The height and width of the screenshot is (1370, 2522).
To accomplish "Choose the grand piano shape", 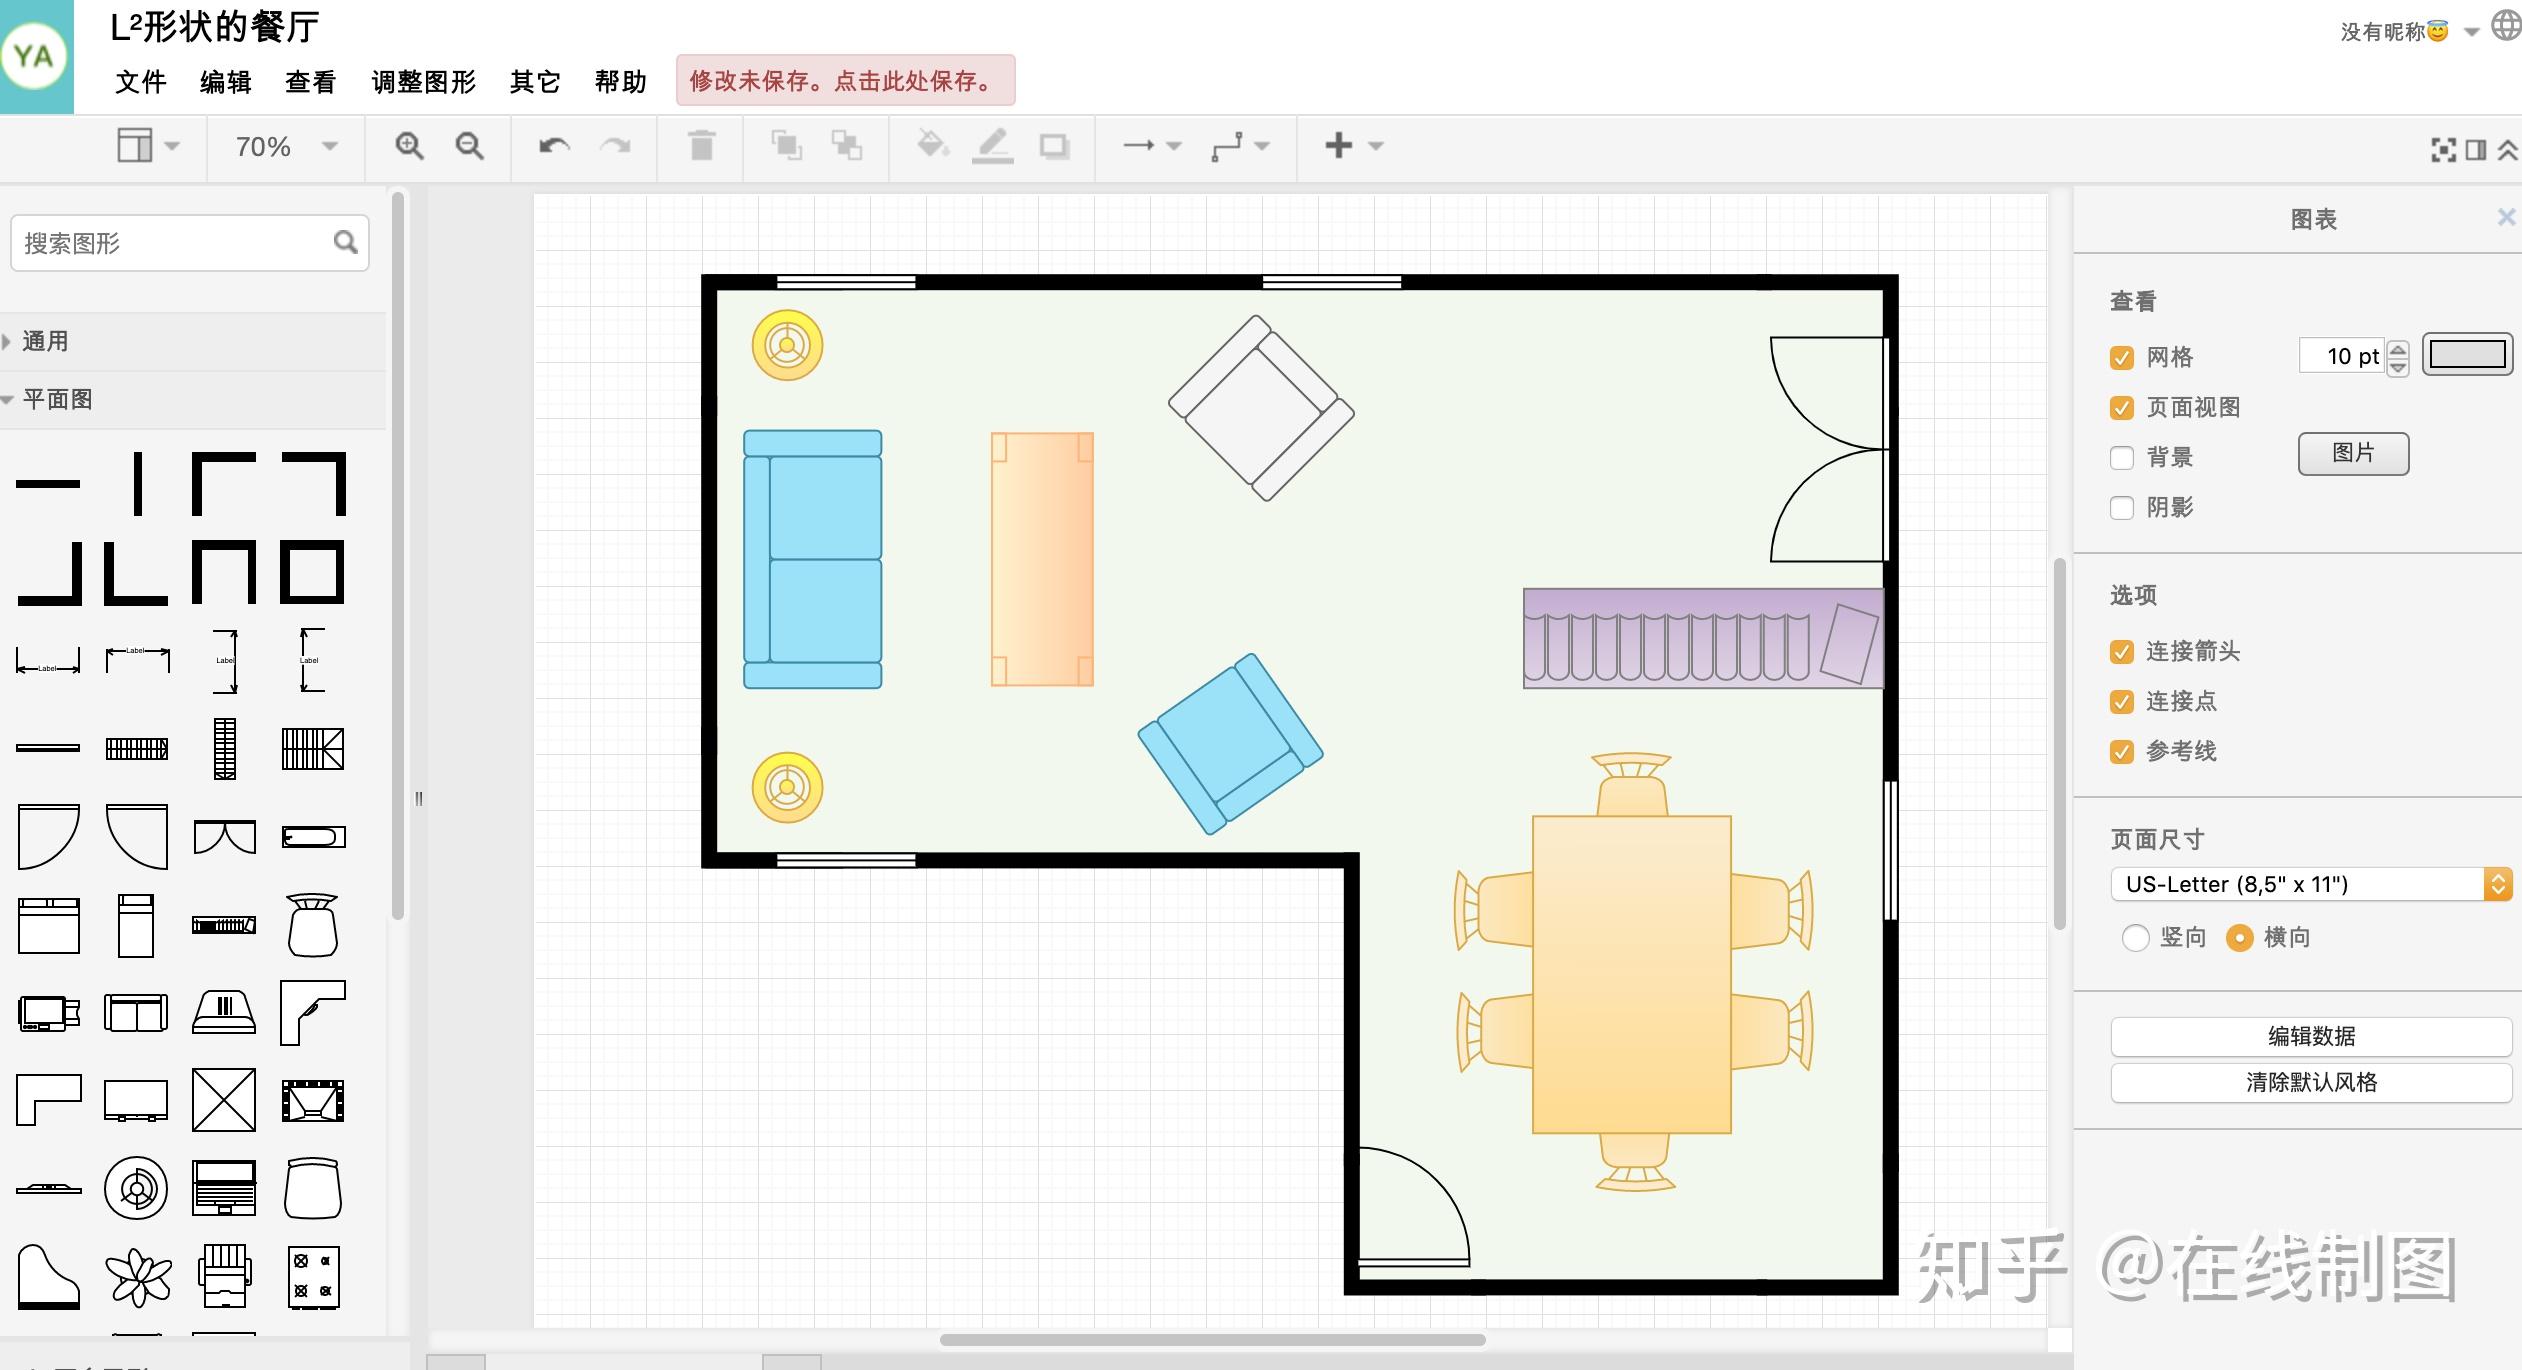I will pyautogui.click(x=48, y=1277).
